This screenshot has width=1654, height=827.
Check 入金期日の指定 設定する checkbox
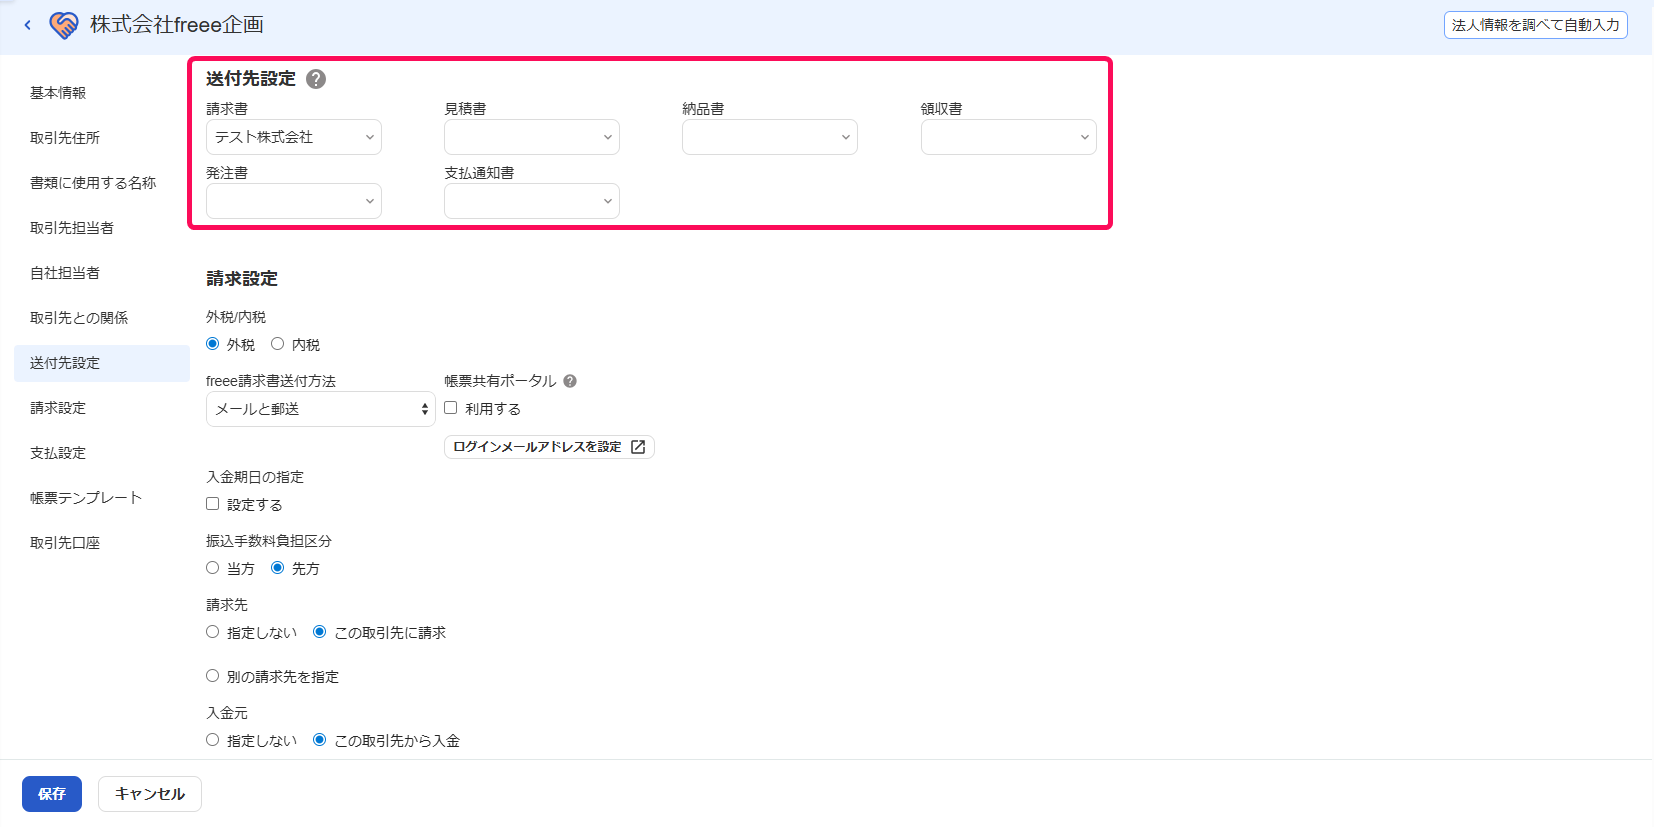coord(213,504)
